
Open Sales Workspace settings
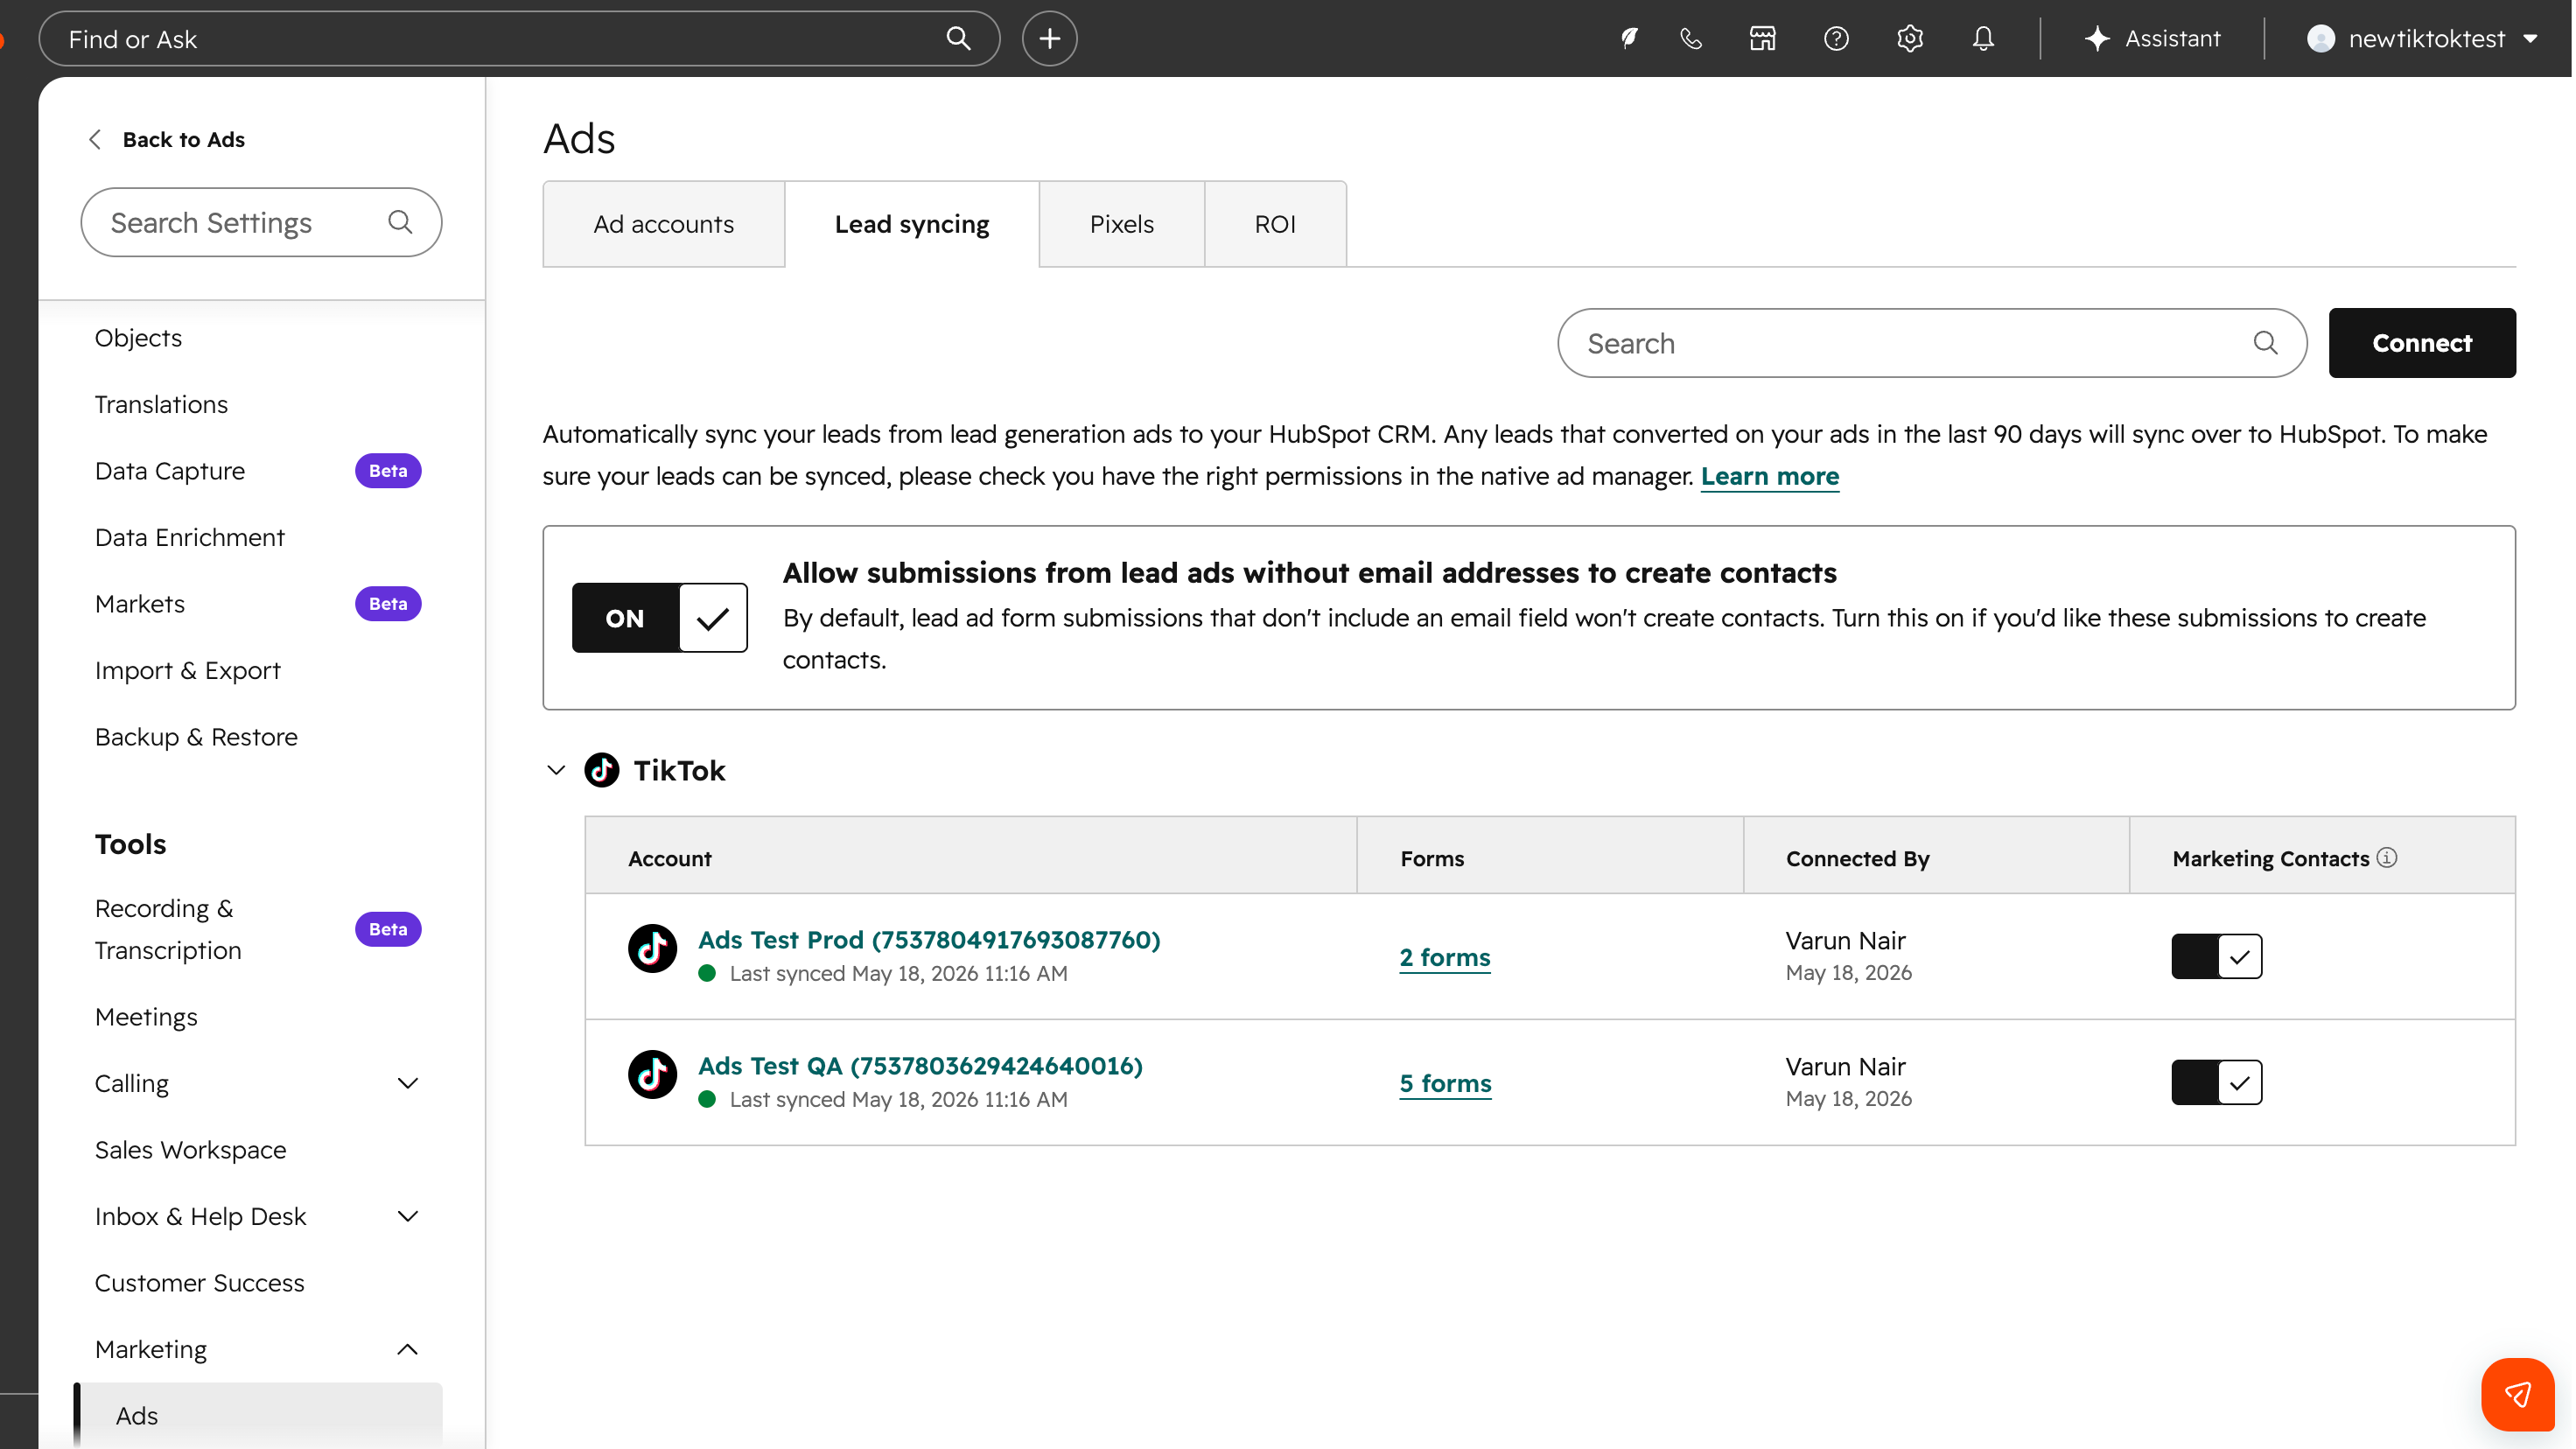[190, 1150]
